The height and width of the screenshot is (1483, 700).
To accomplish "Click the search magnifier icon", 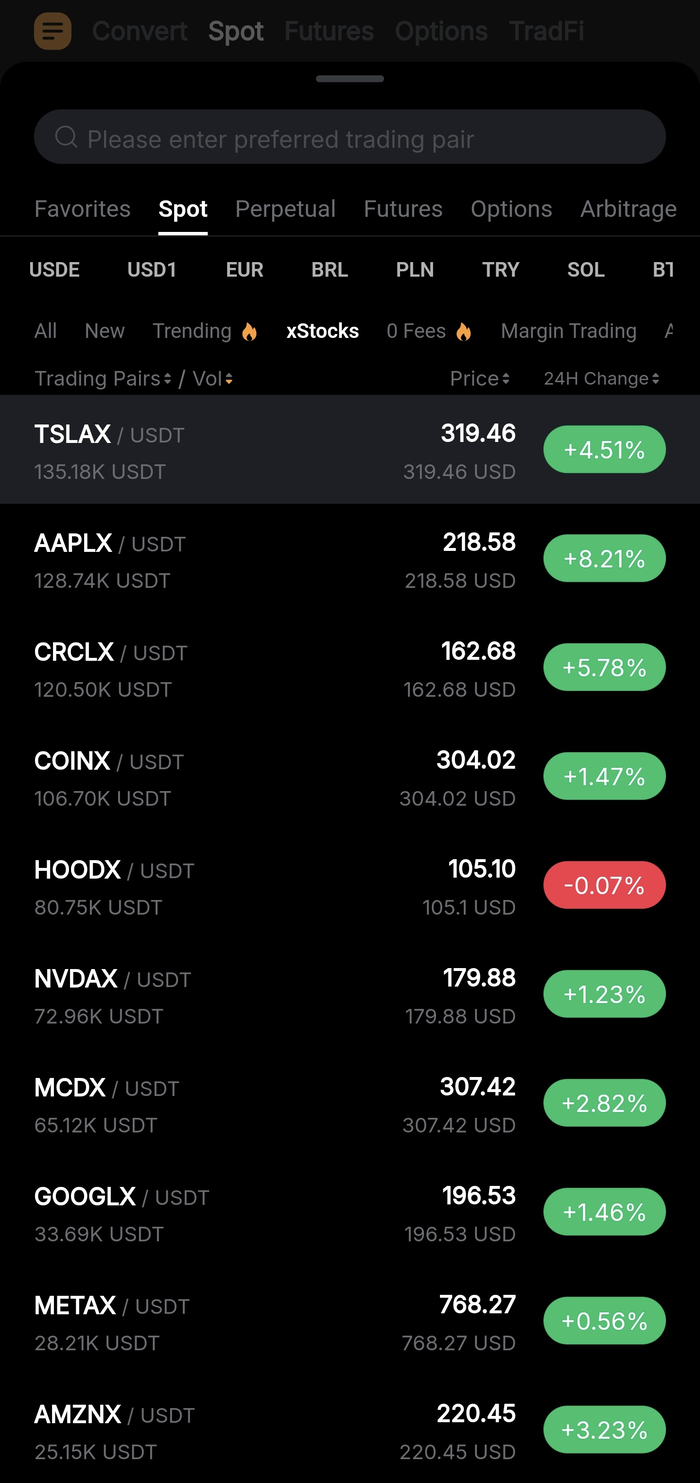I will (x=66, y=137).
